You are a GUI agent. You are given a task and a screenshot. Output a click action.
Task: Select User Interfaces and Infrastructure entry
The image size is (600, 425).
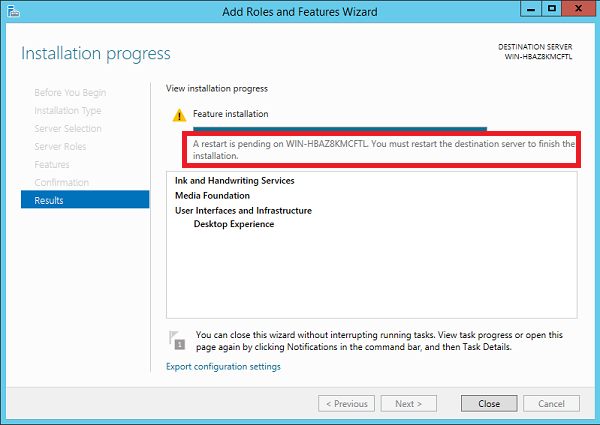(x=243, y=211)
